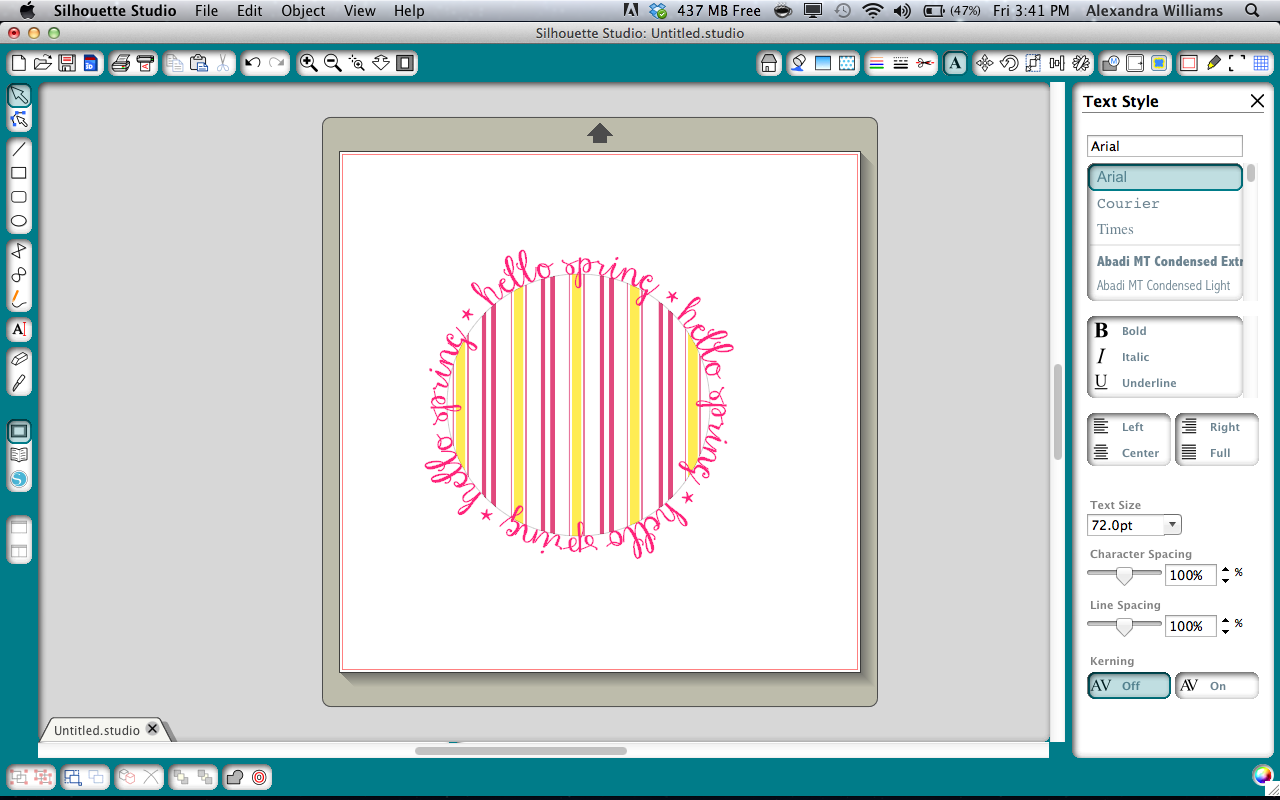The height and width of the screenshot is (800, 1280).
Task: Select the Curve shape tool
Action: pos(19,274)
